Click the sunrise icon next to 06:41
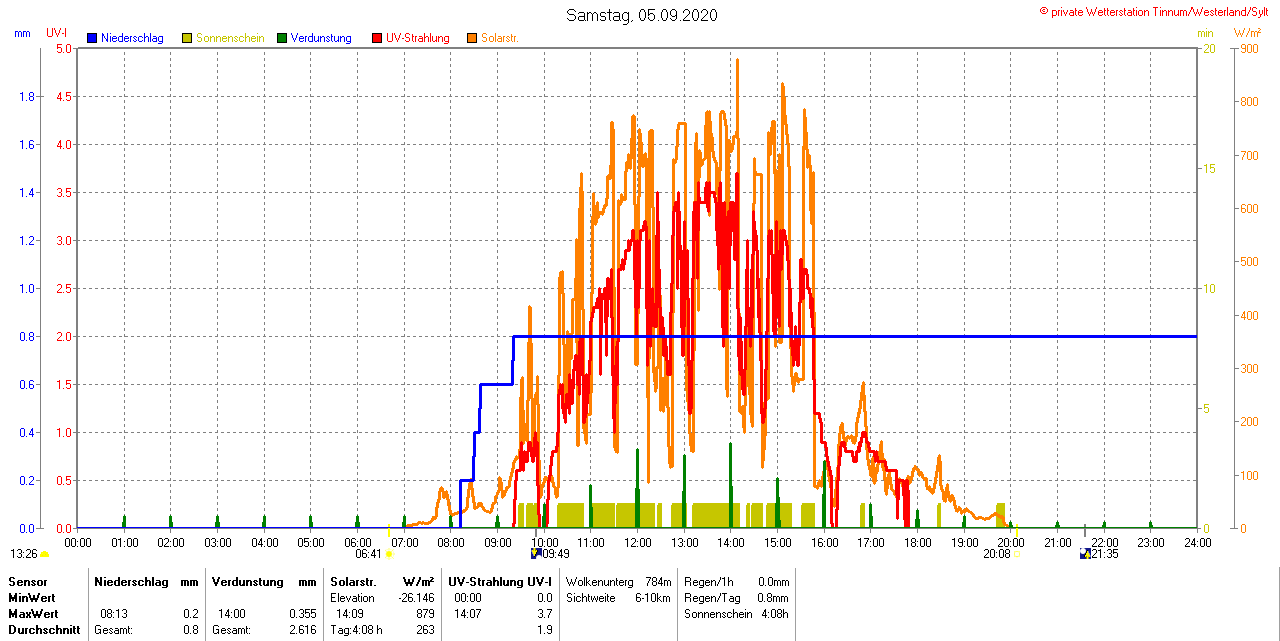This screenshot has width=1280, height=641. 388,554
